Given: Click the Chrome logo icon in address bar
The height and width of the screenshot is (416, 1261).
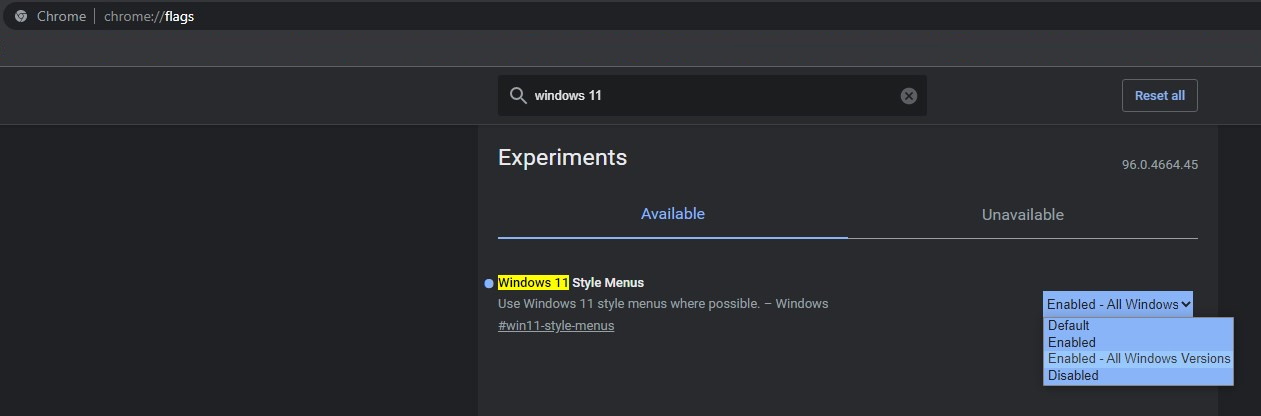Looking at the screenshot, I should 21,16.
